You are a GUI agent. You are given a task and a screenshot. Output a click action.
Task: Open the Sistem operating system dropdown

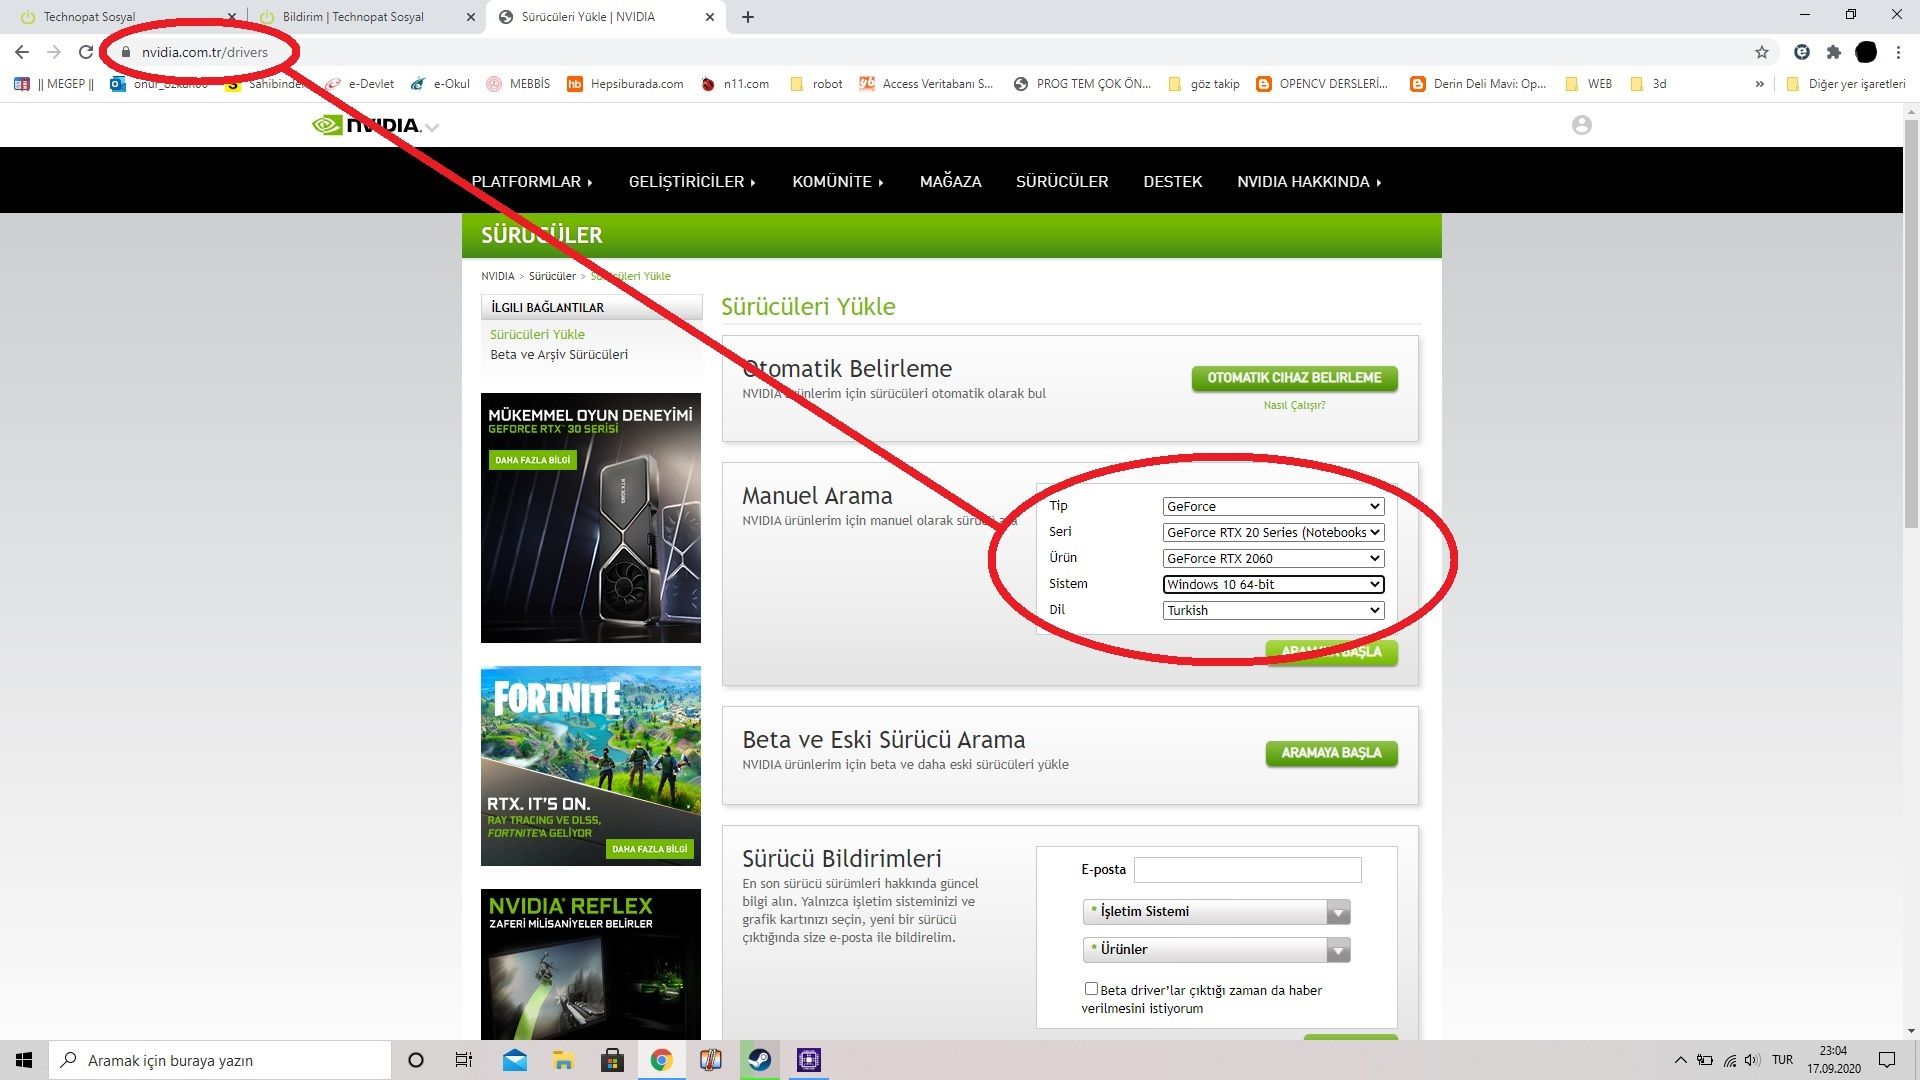coord(1273,584)
